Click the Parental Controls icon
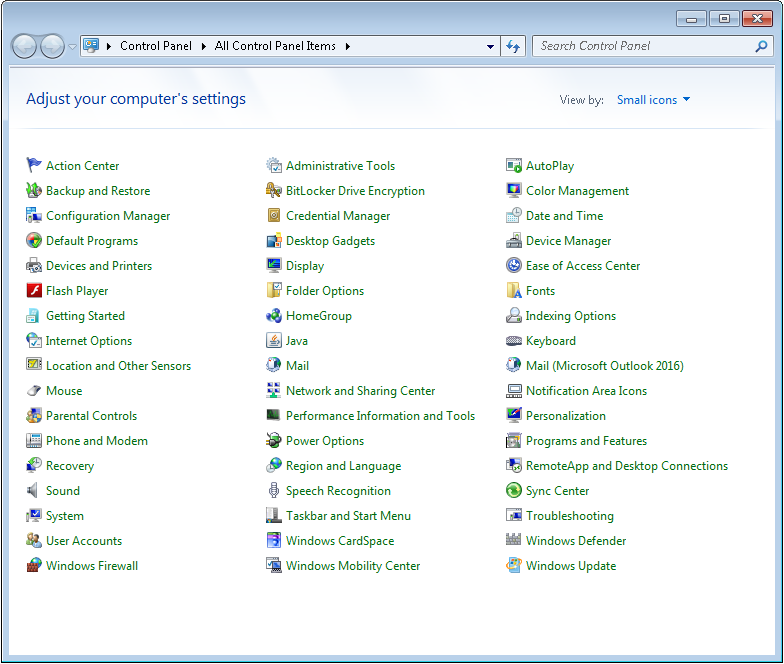The image size is (784, 664). click(34, 415)
